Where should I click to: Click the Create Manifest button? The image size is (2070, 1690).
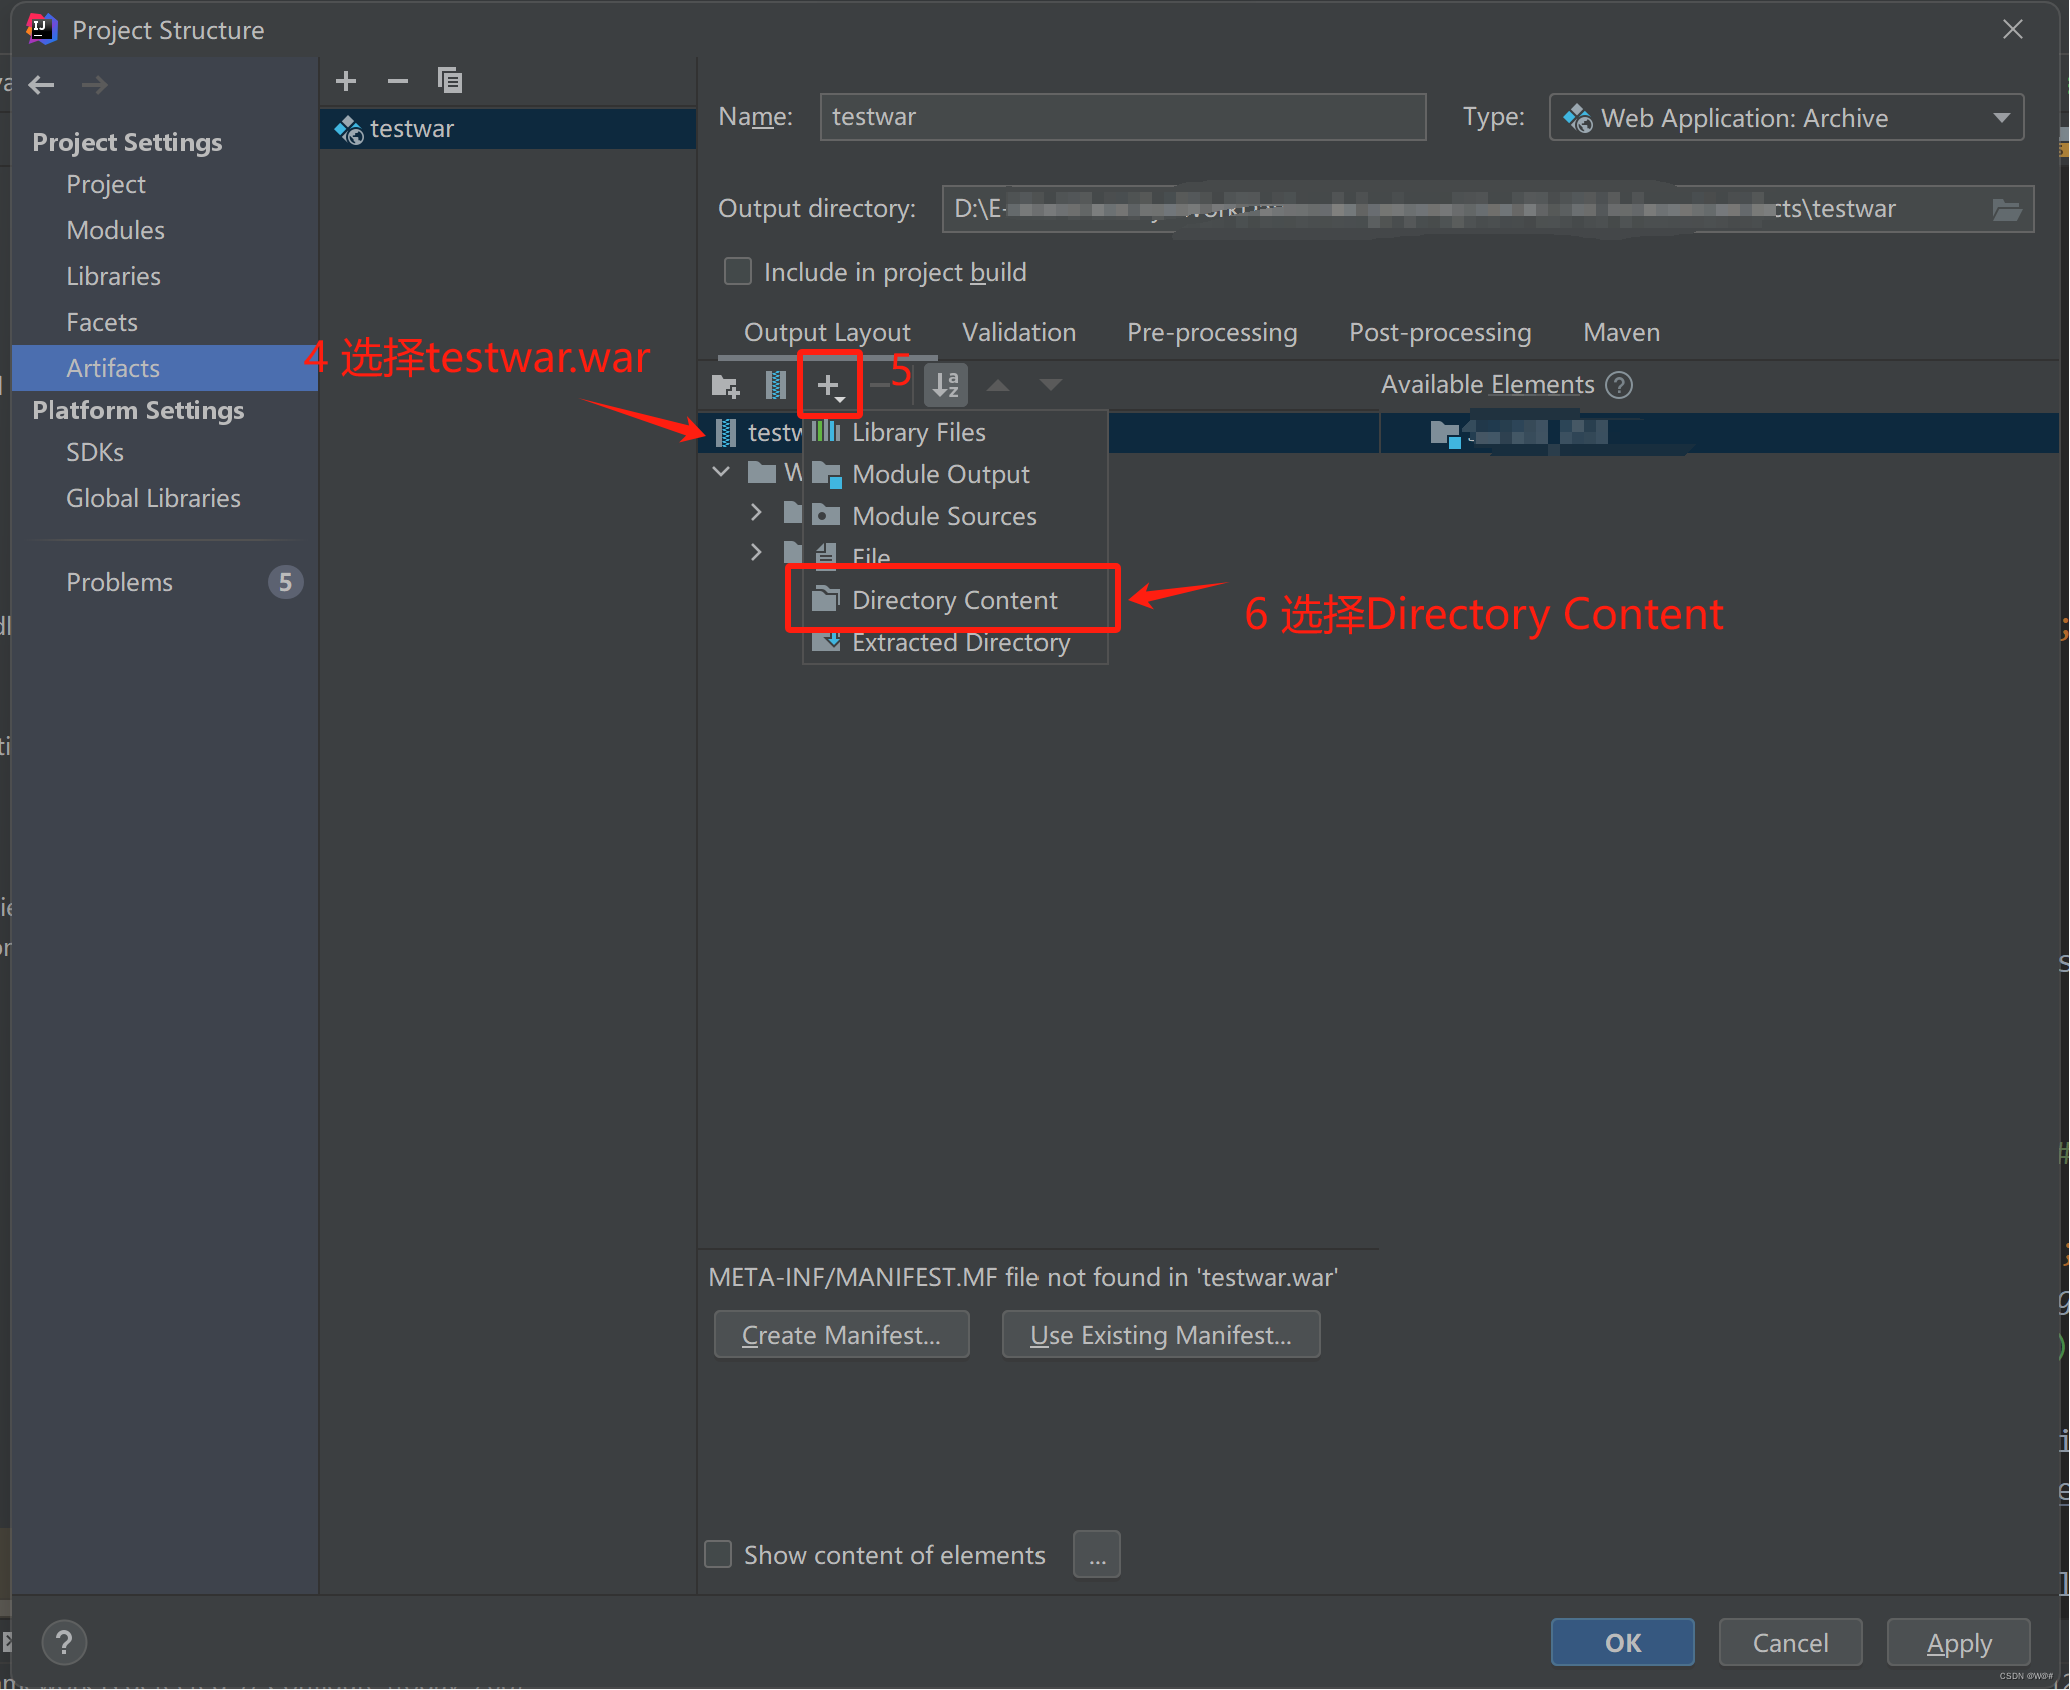[x=841, y=1334]
